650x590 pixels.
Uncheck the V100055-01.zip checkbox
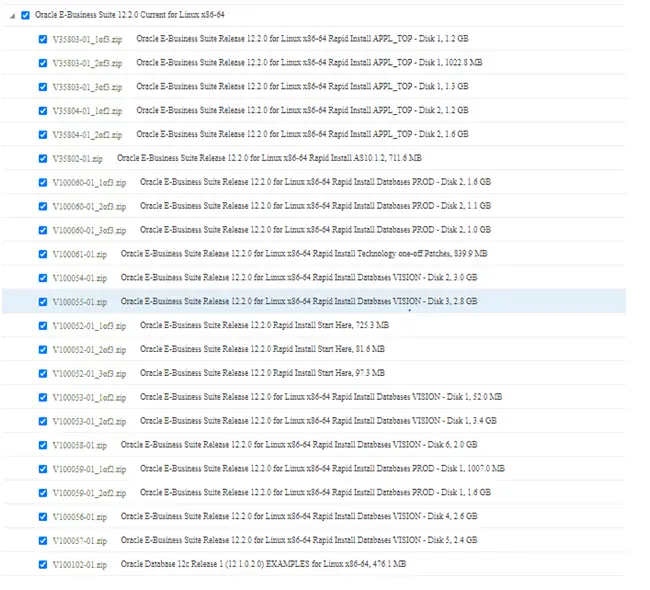pyautogui.click(x=43, y=302)
